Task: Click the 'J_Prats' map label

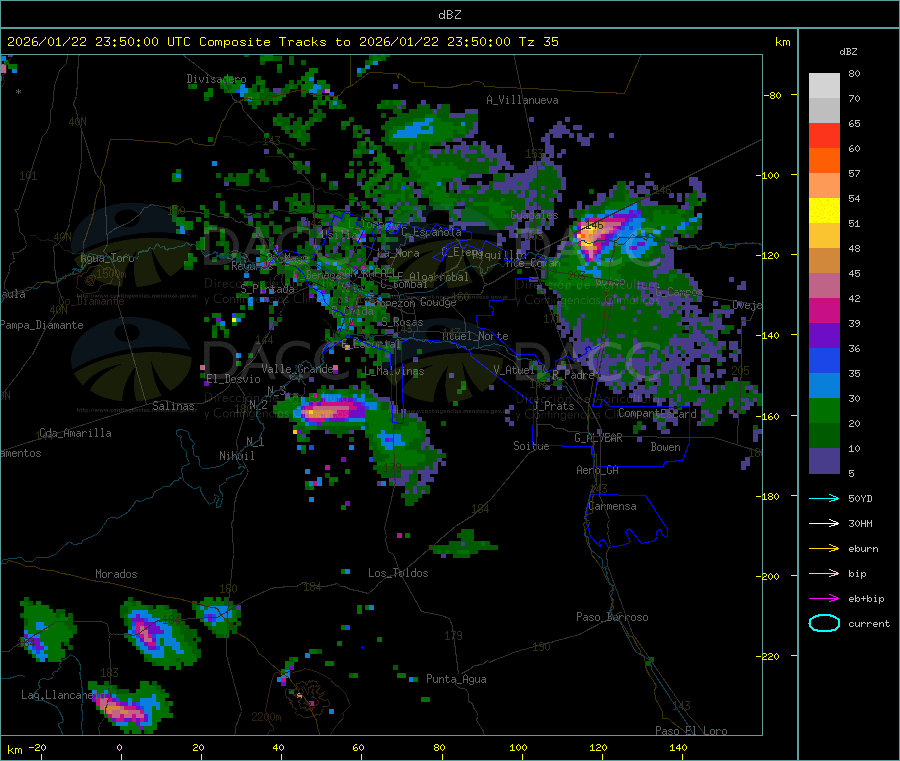Action: [x=553, y=406]
